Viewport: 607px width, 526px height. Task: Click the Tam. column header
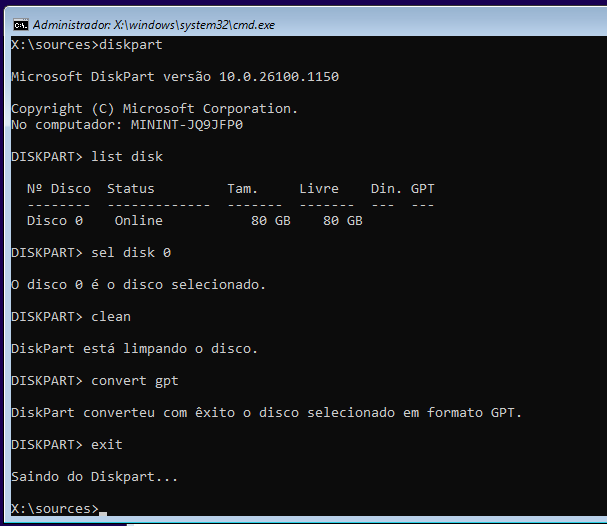[242, 189]
